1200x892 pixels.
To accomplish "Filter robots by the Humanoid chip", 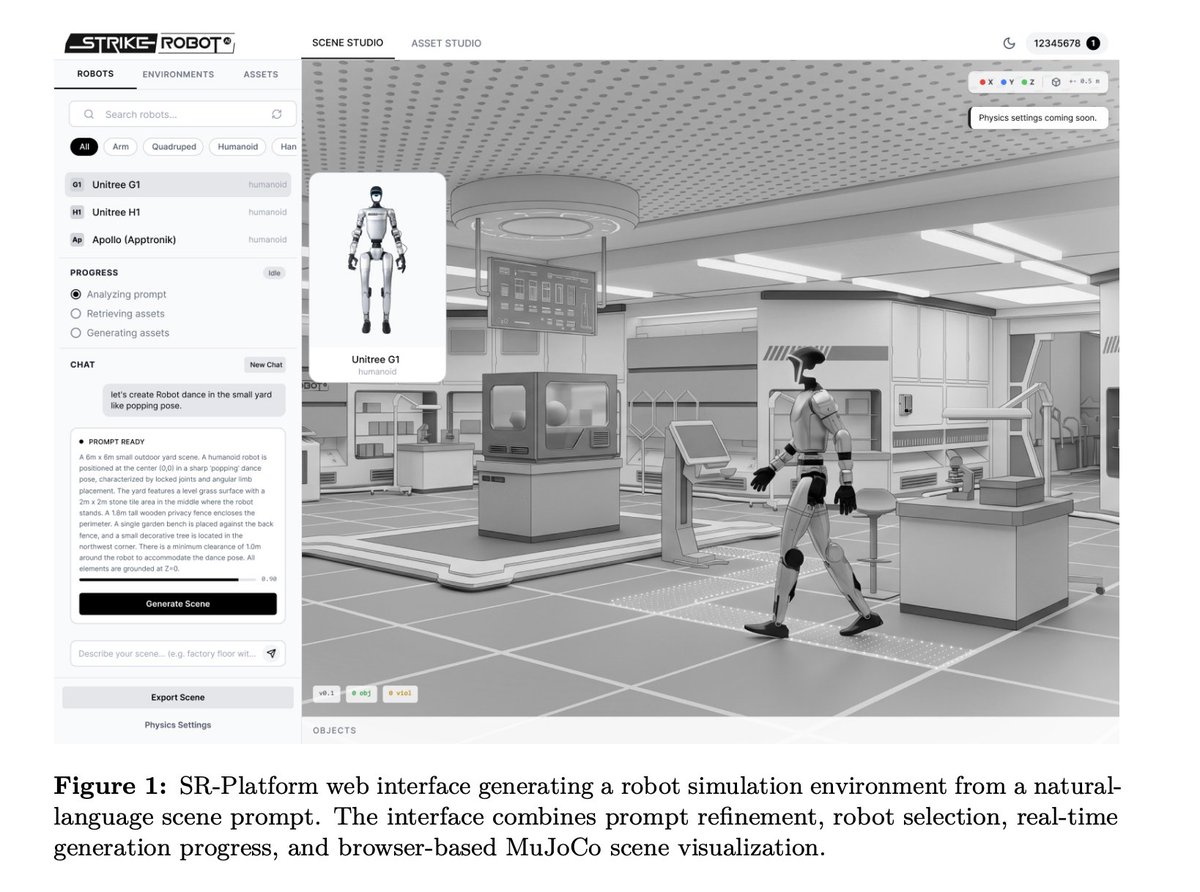I will [237, 147].
